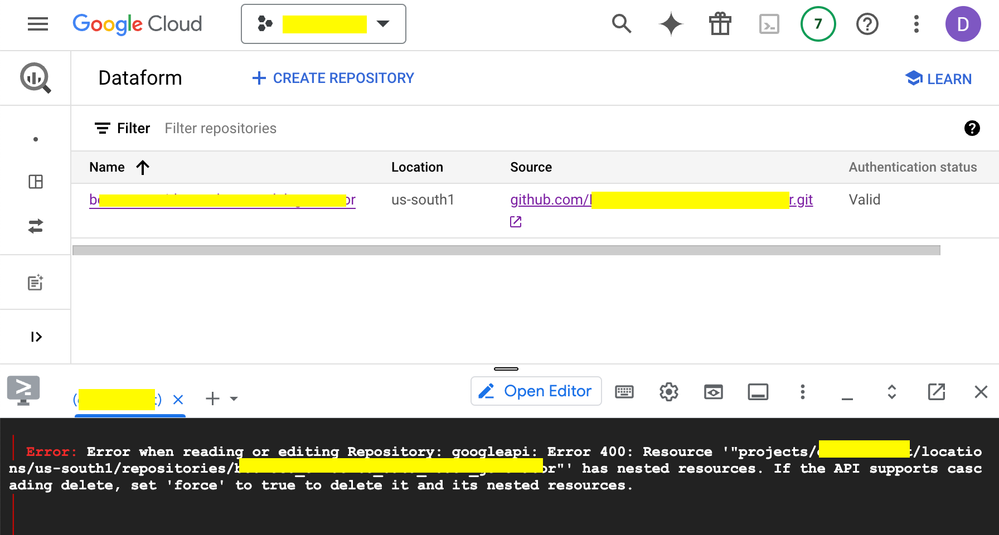Open Cloud Shell in new window
The width and height of the screenshot is (999, 535).
pos(937,392)
